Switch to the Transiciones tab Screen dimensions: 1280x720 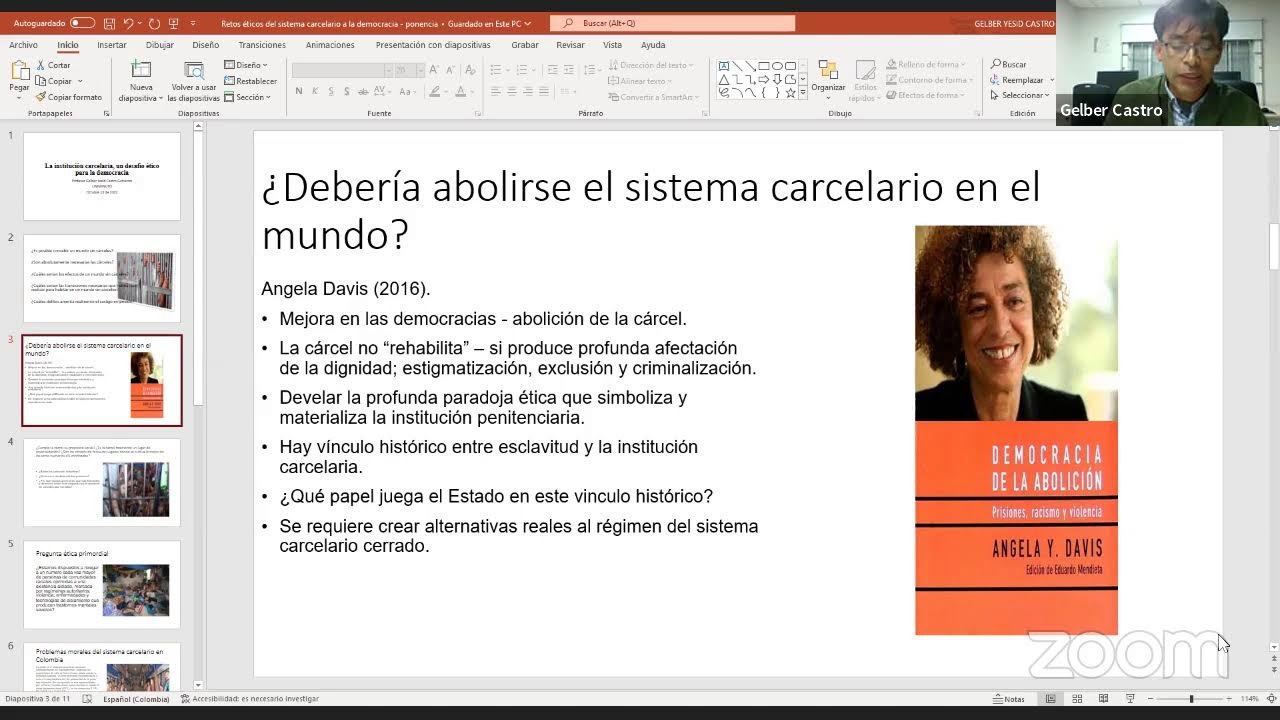[x=262, y=45]
